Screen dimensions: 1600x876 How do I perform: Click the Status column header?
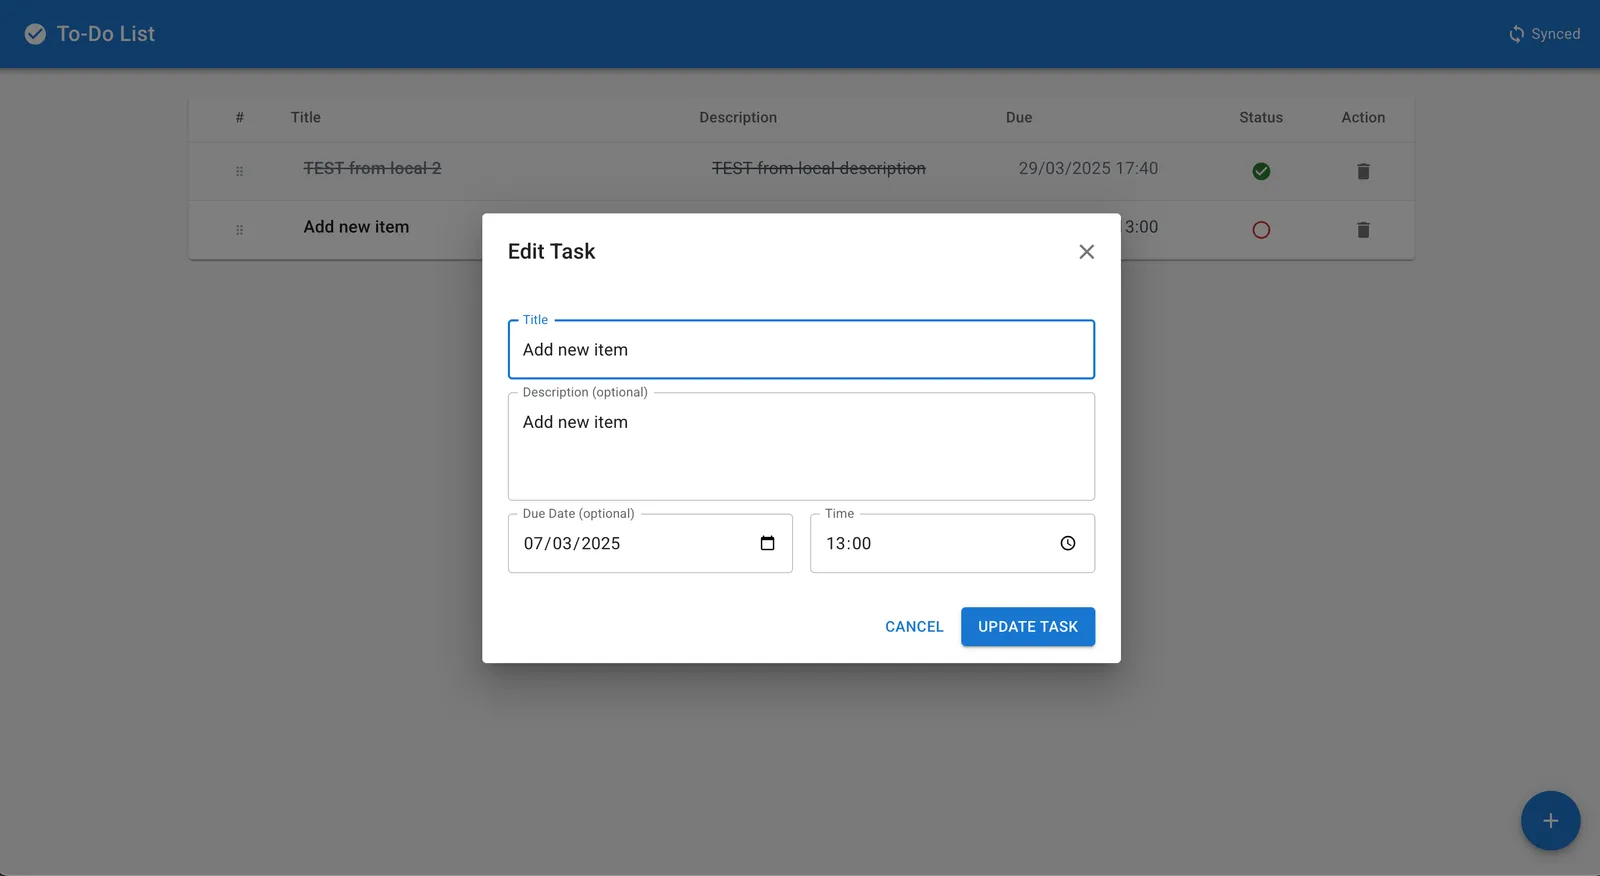[x=1261, y=118]
